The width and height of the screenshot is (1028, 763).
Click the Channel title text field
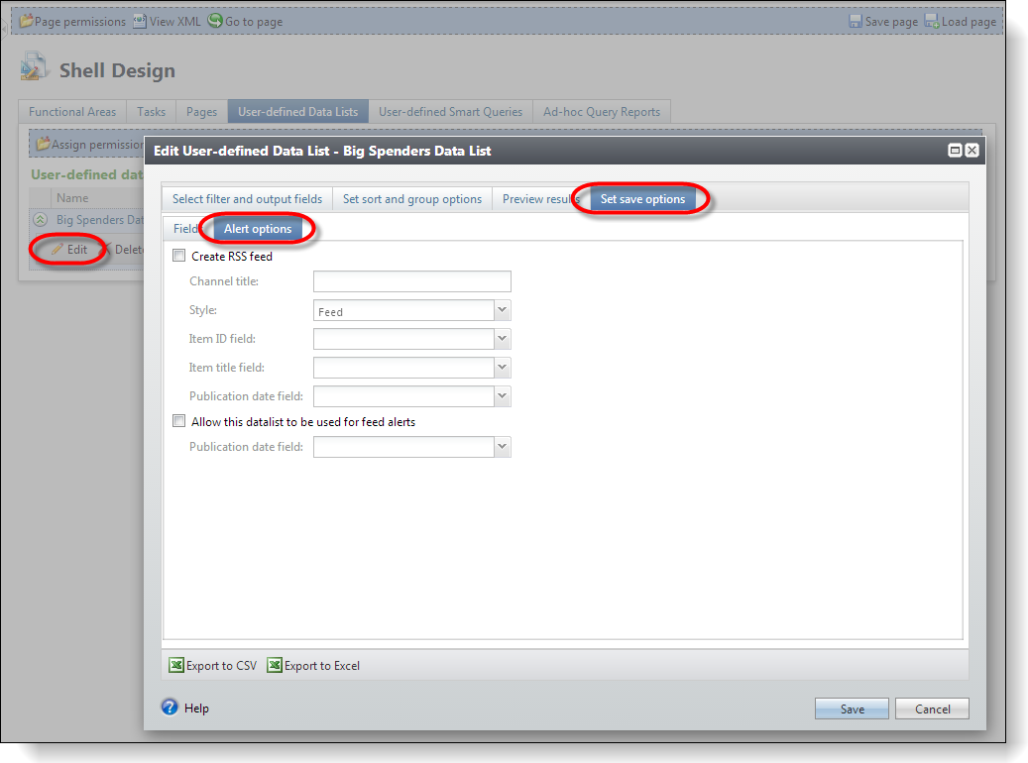pyautogui.click(x=412, y=282)
